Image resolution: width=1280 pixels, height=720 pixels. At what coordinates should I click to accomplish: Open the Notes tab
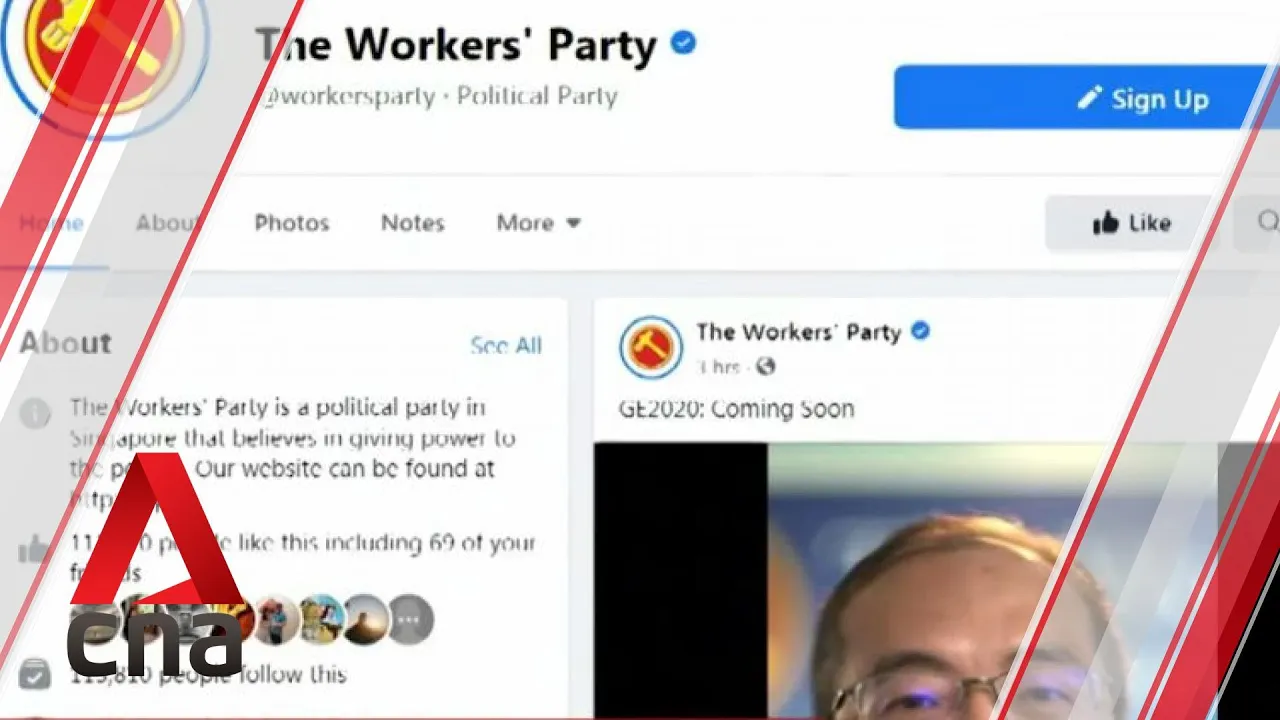coord(412,223)
